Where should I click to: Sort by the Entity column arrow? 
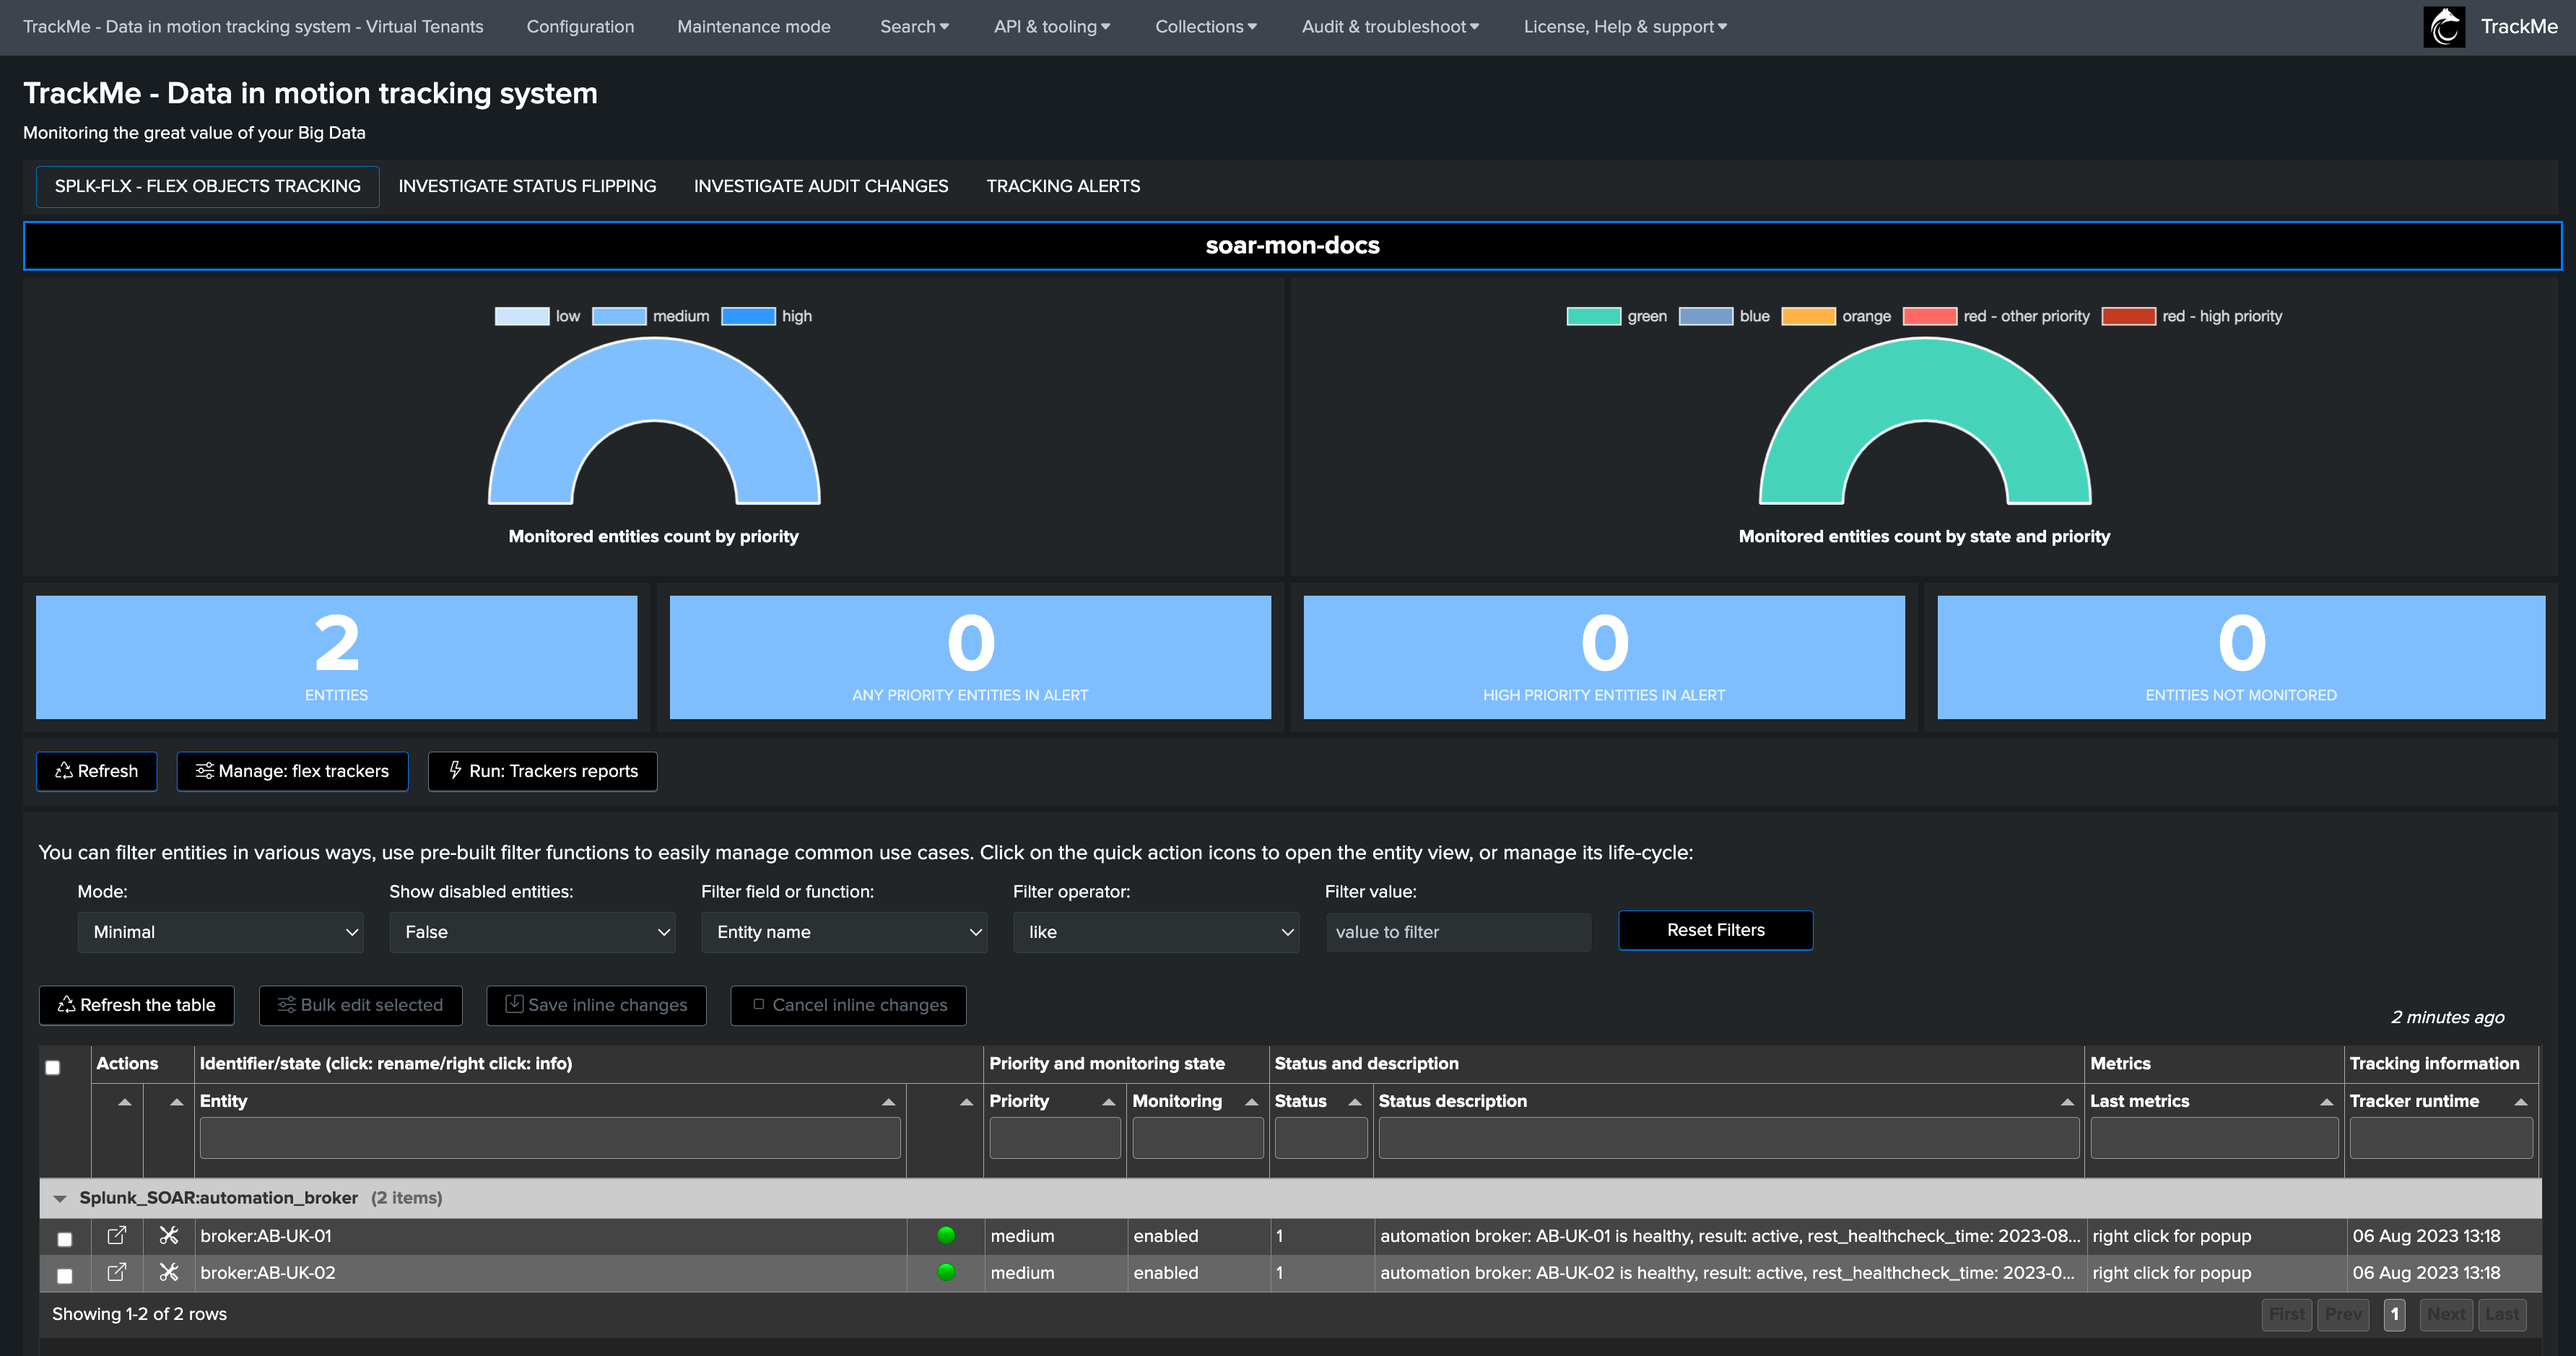pos(888,1101)
